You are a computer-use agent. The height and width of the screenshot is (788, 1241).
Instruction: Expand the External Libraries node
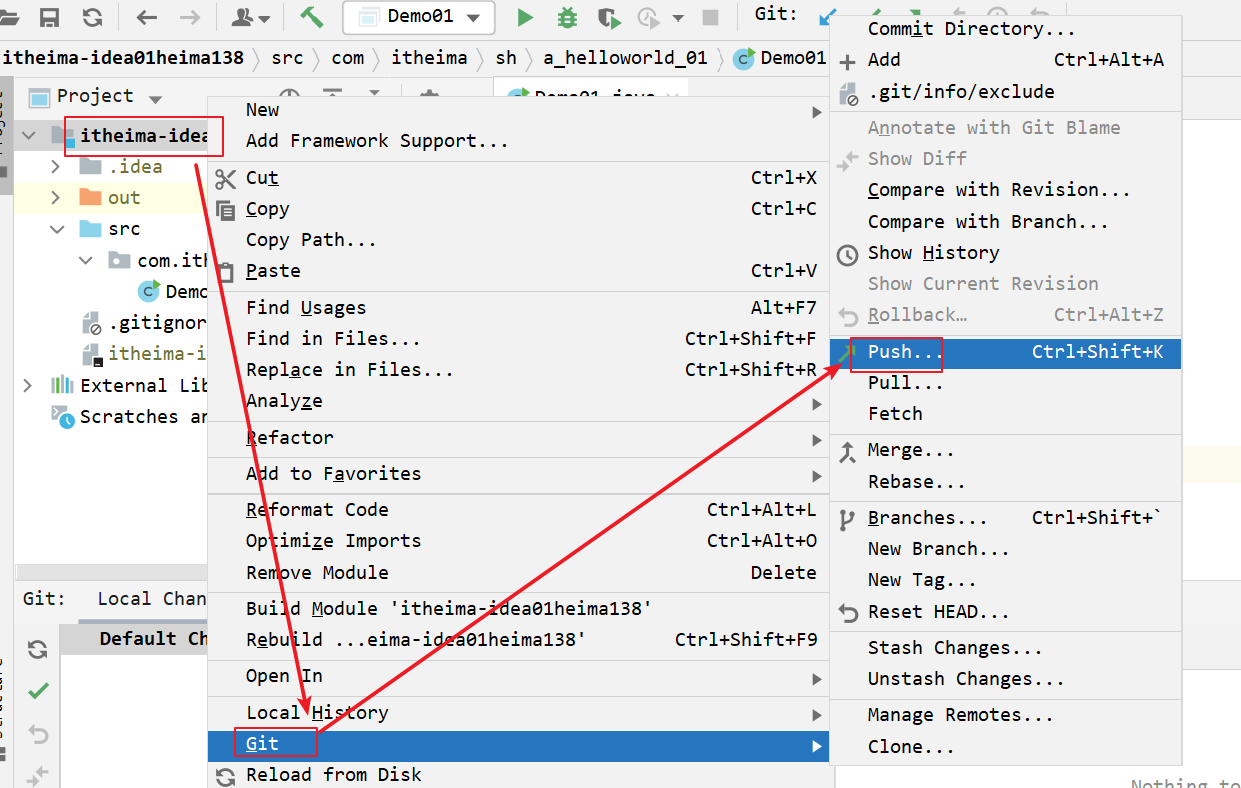[28, 385]
